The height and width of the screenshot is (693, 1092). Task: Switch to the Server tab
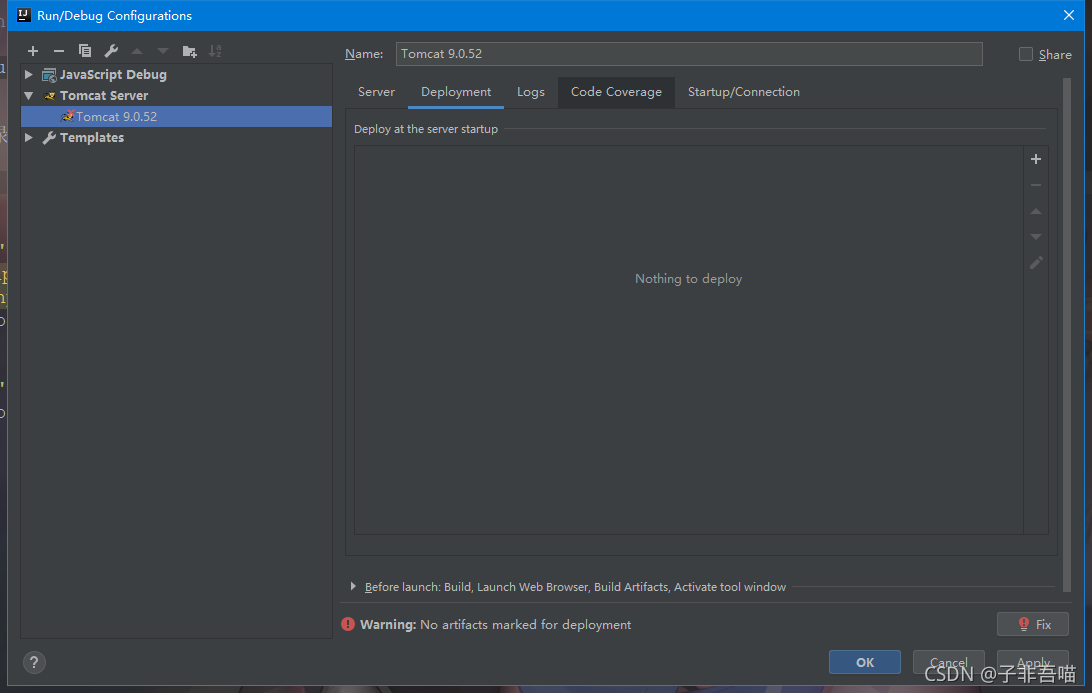point(376,92)
